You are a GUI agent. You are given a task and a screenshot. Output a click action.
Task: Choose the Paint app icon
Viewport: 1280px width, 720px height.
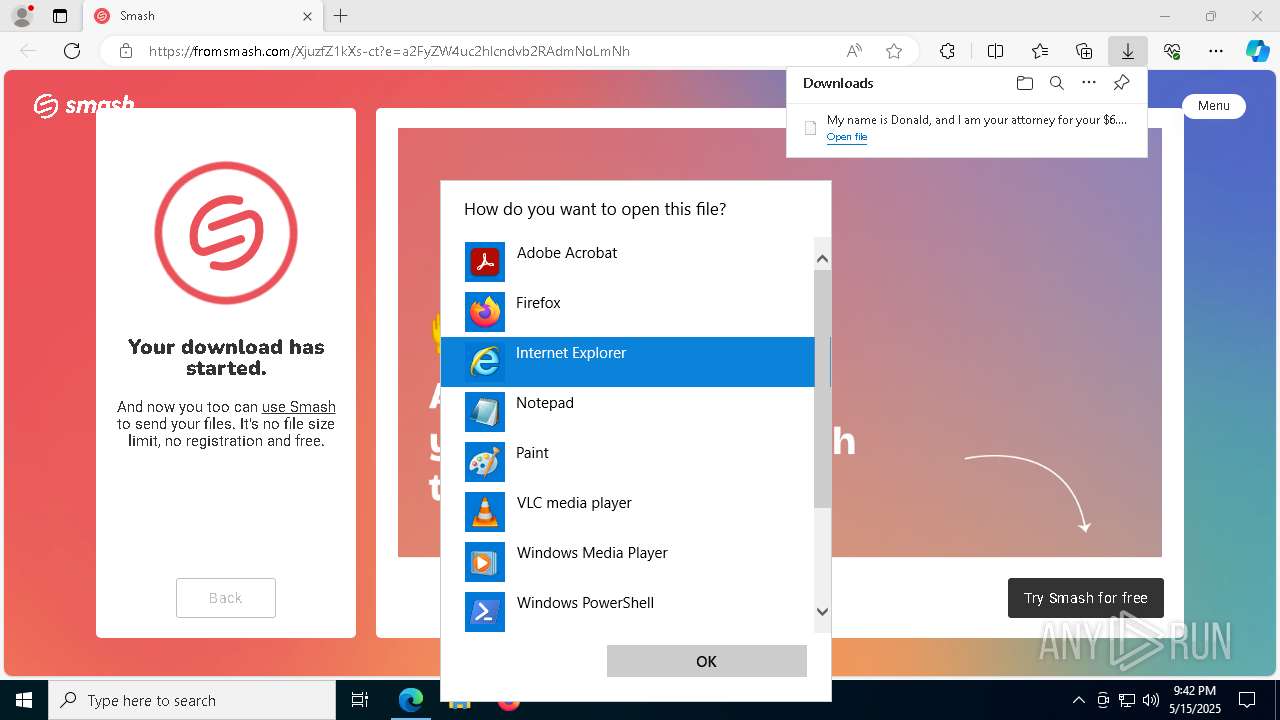click(485, 462)
